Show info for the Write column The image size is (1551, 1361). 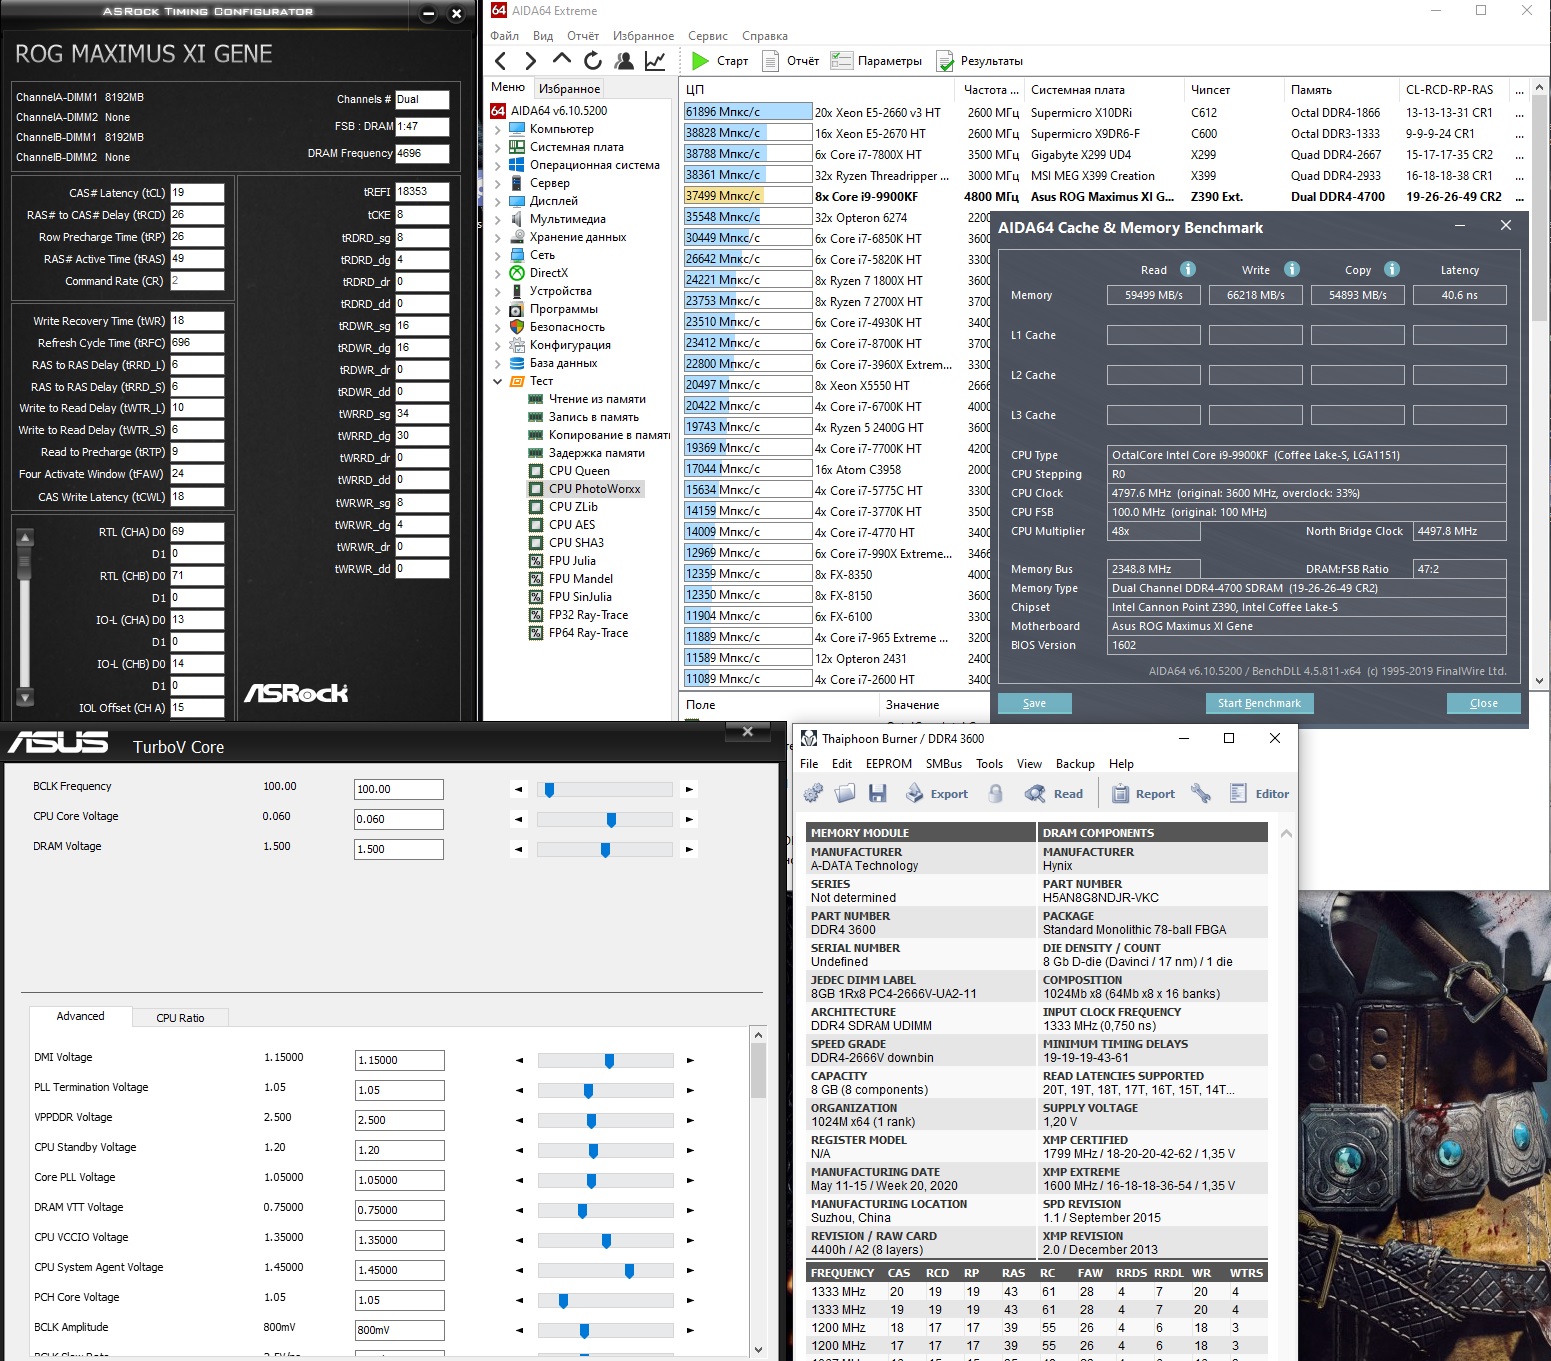[1292, 269]
